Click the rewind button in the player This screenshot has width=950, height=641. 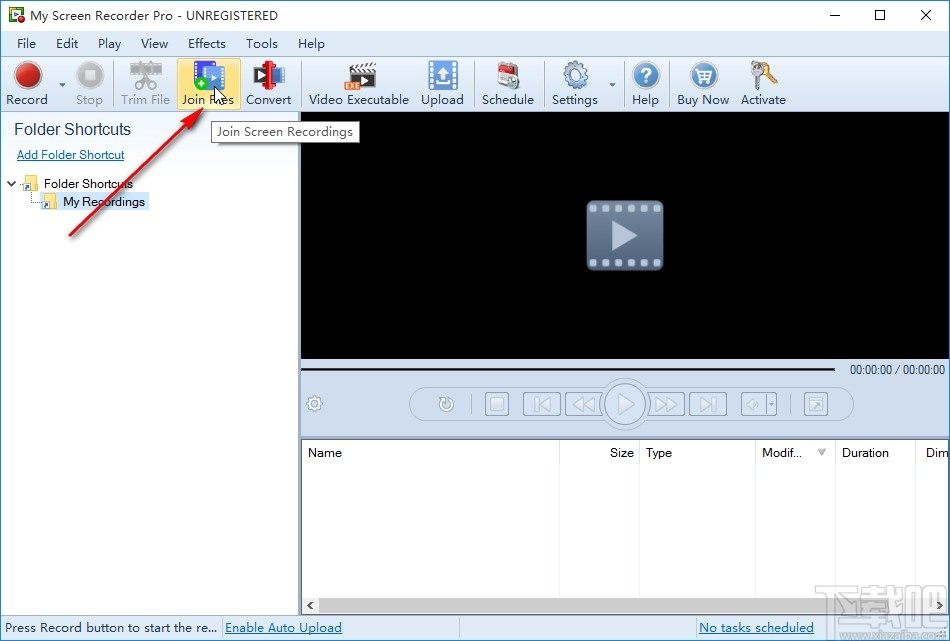click(583, 404)
